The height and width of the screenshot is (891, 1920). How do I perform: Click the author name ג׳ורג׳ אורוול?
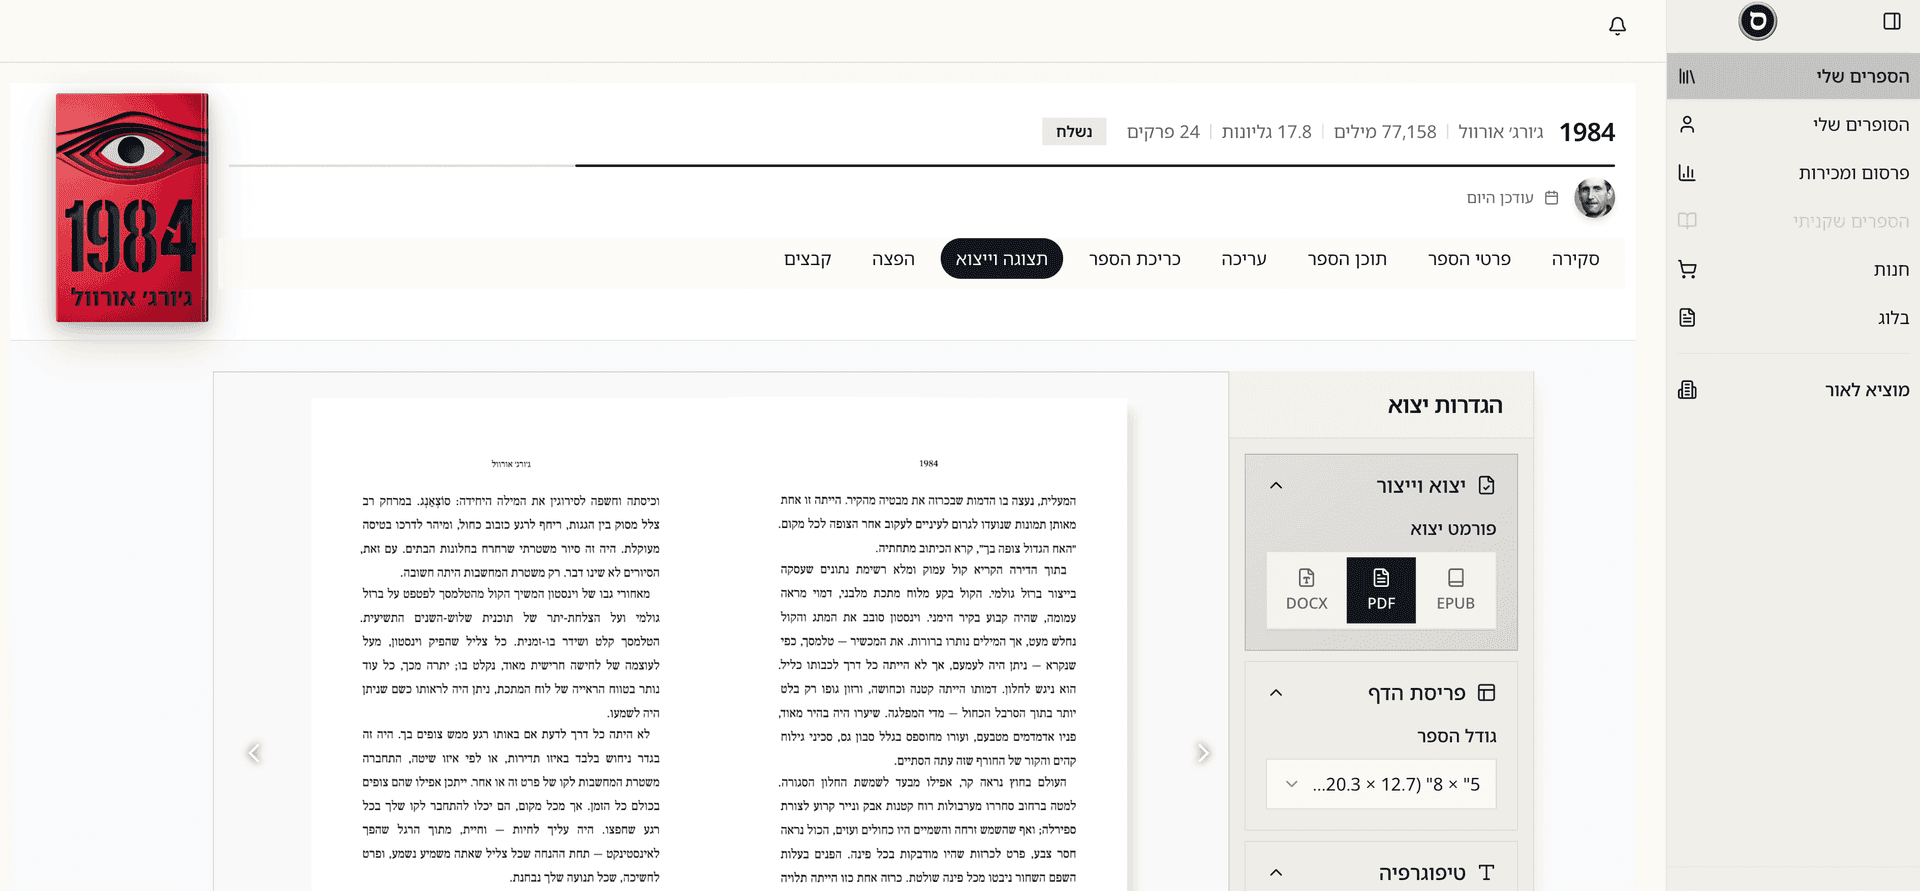pyautogui.click(x=1500, y=132)
